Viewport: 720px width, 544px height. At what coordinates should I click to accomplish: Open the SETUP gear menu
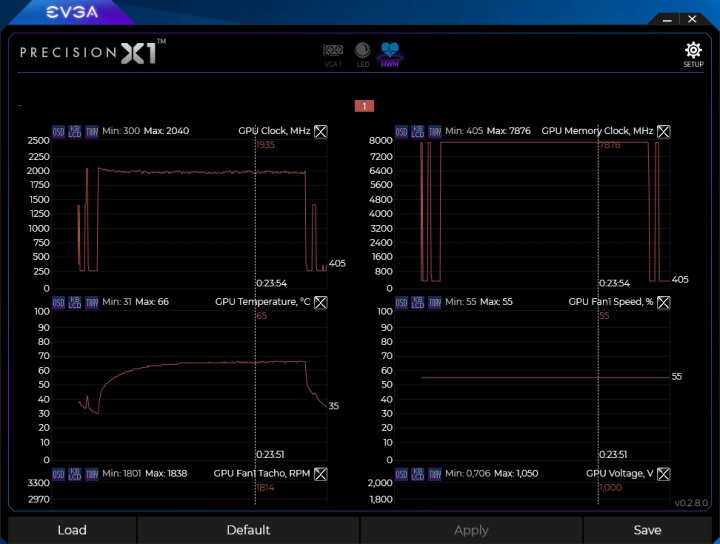[x=693, y=55]
